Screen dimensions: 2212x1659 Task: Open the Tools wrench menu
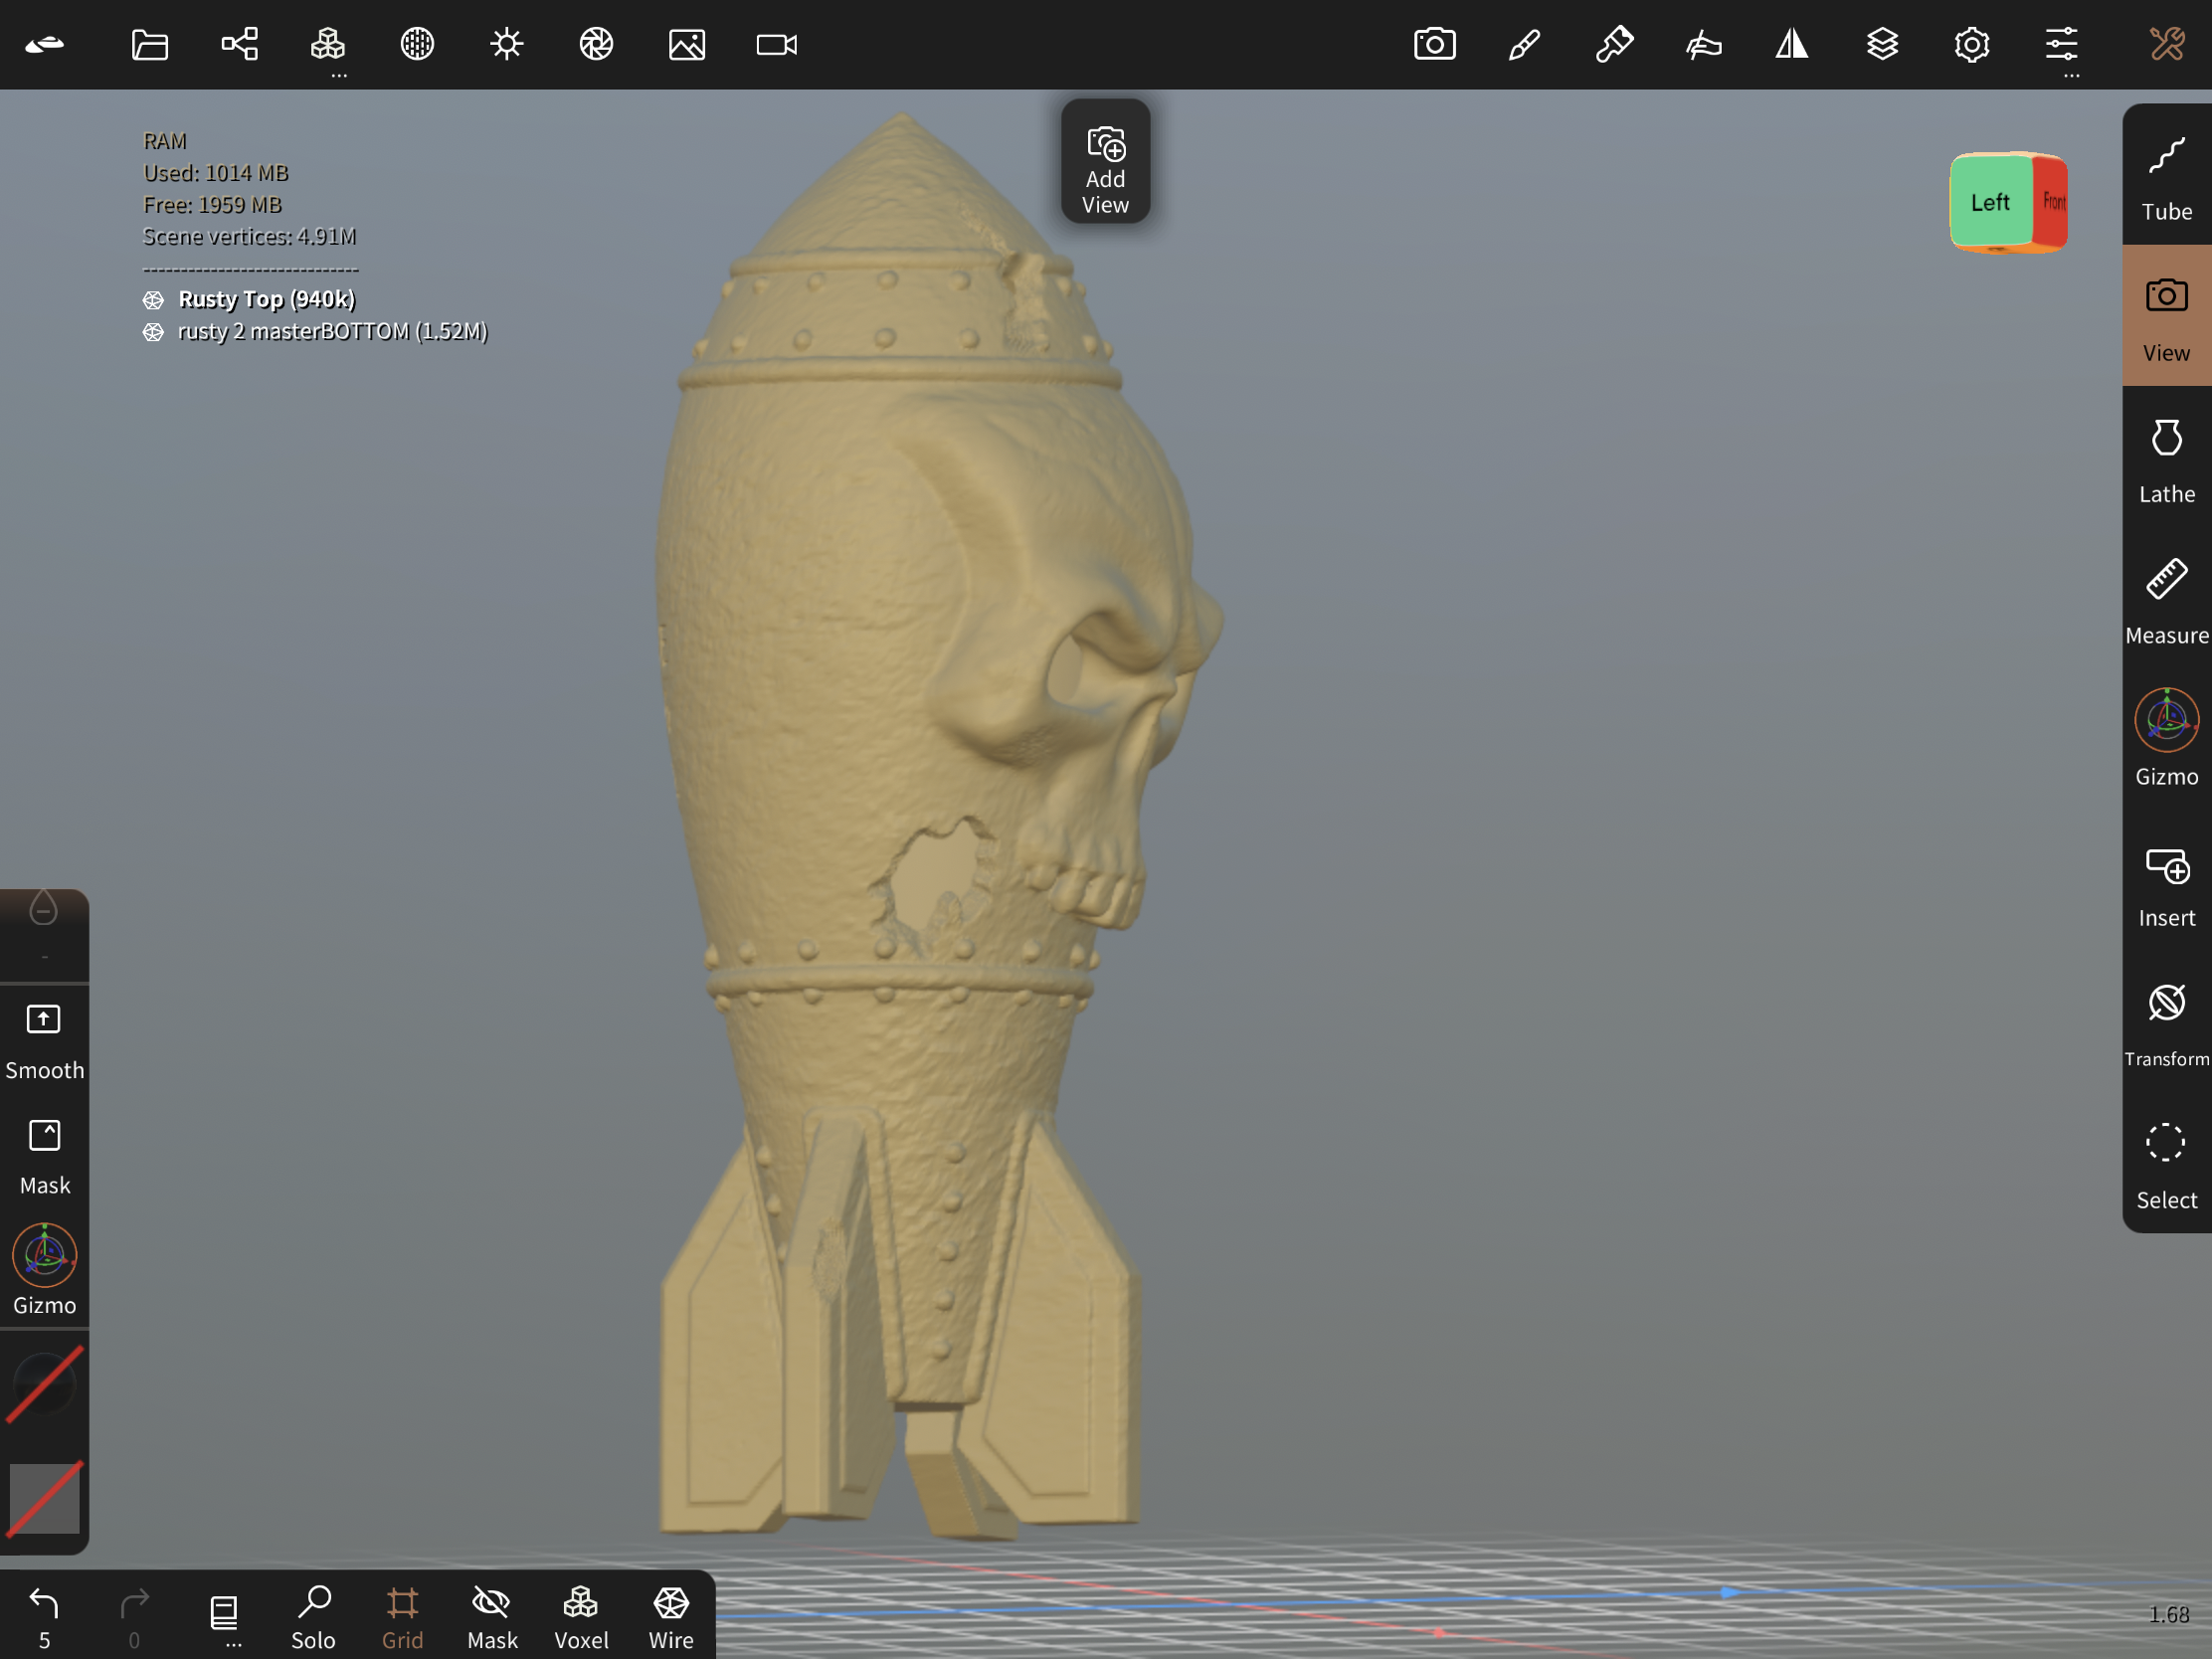[x=2167, y=44]
